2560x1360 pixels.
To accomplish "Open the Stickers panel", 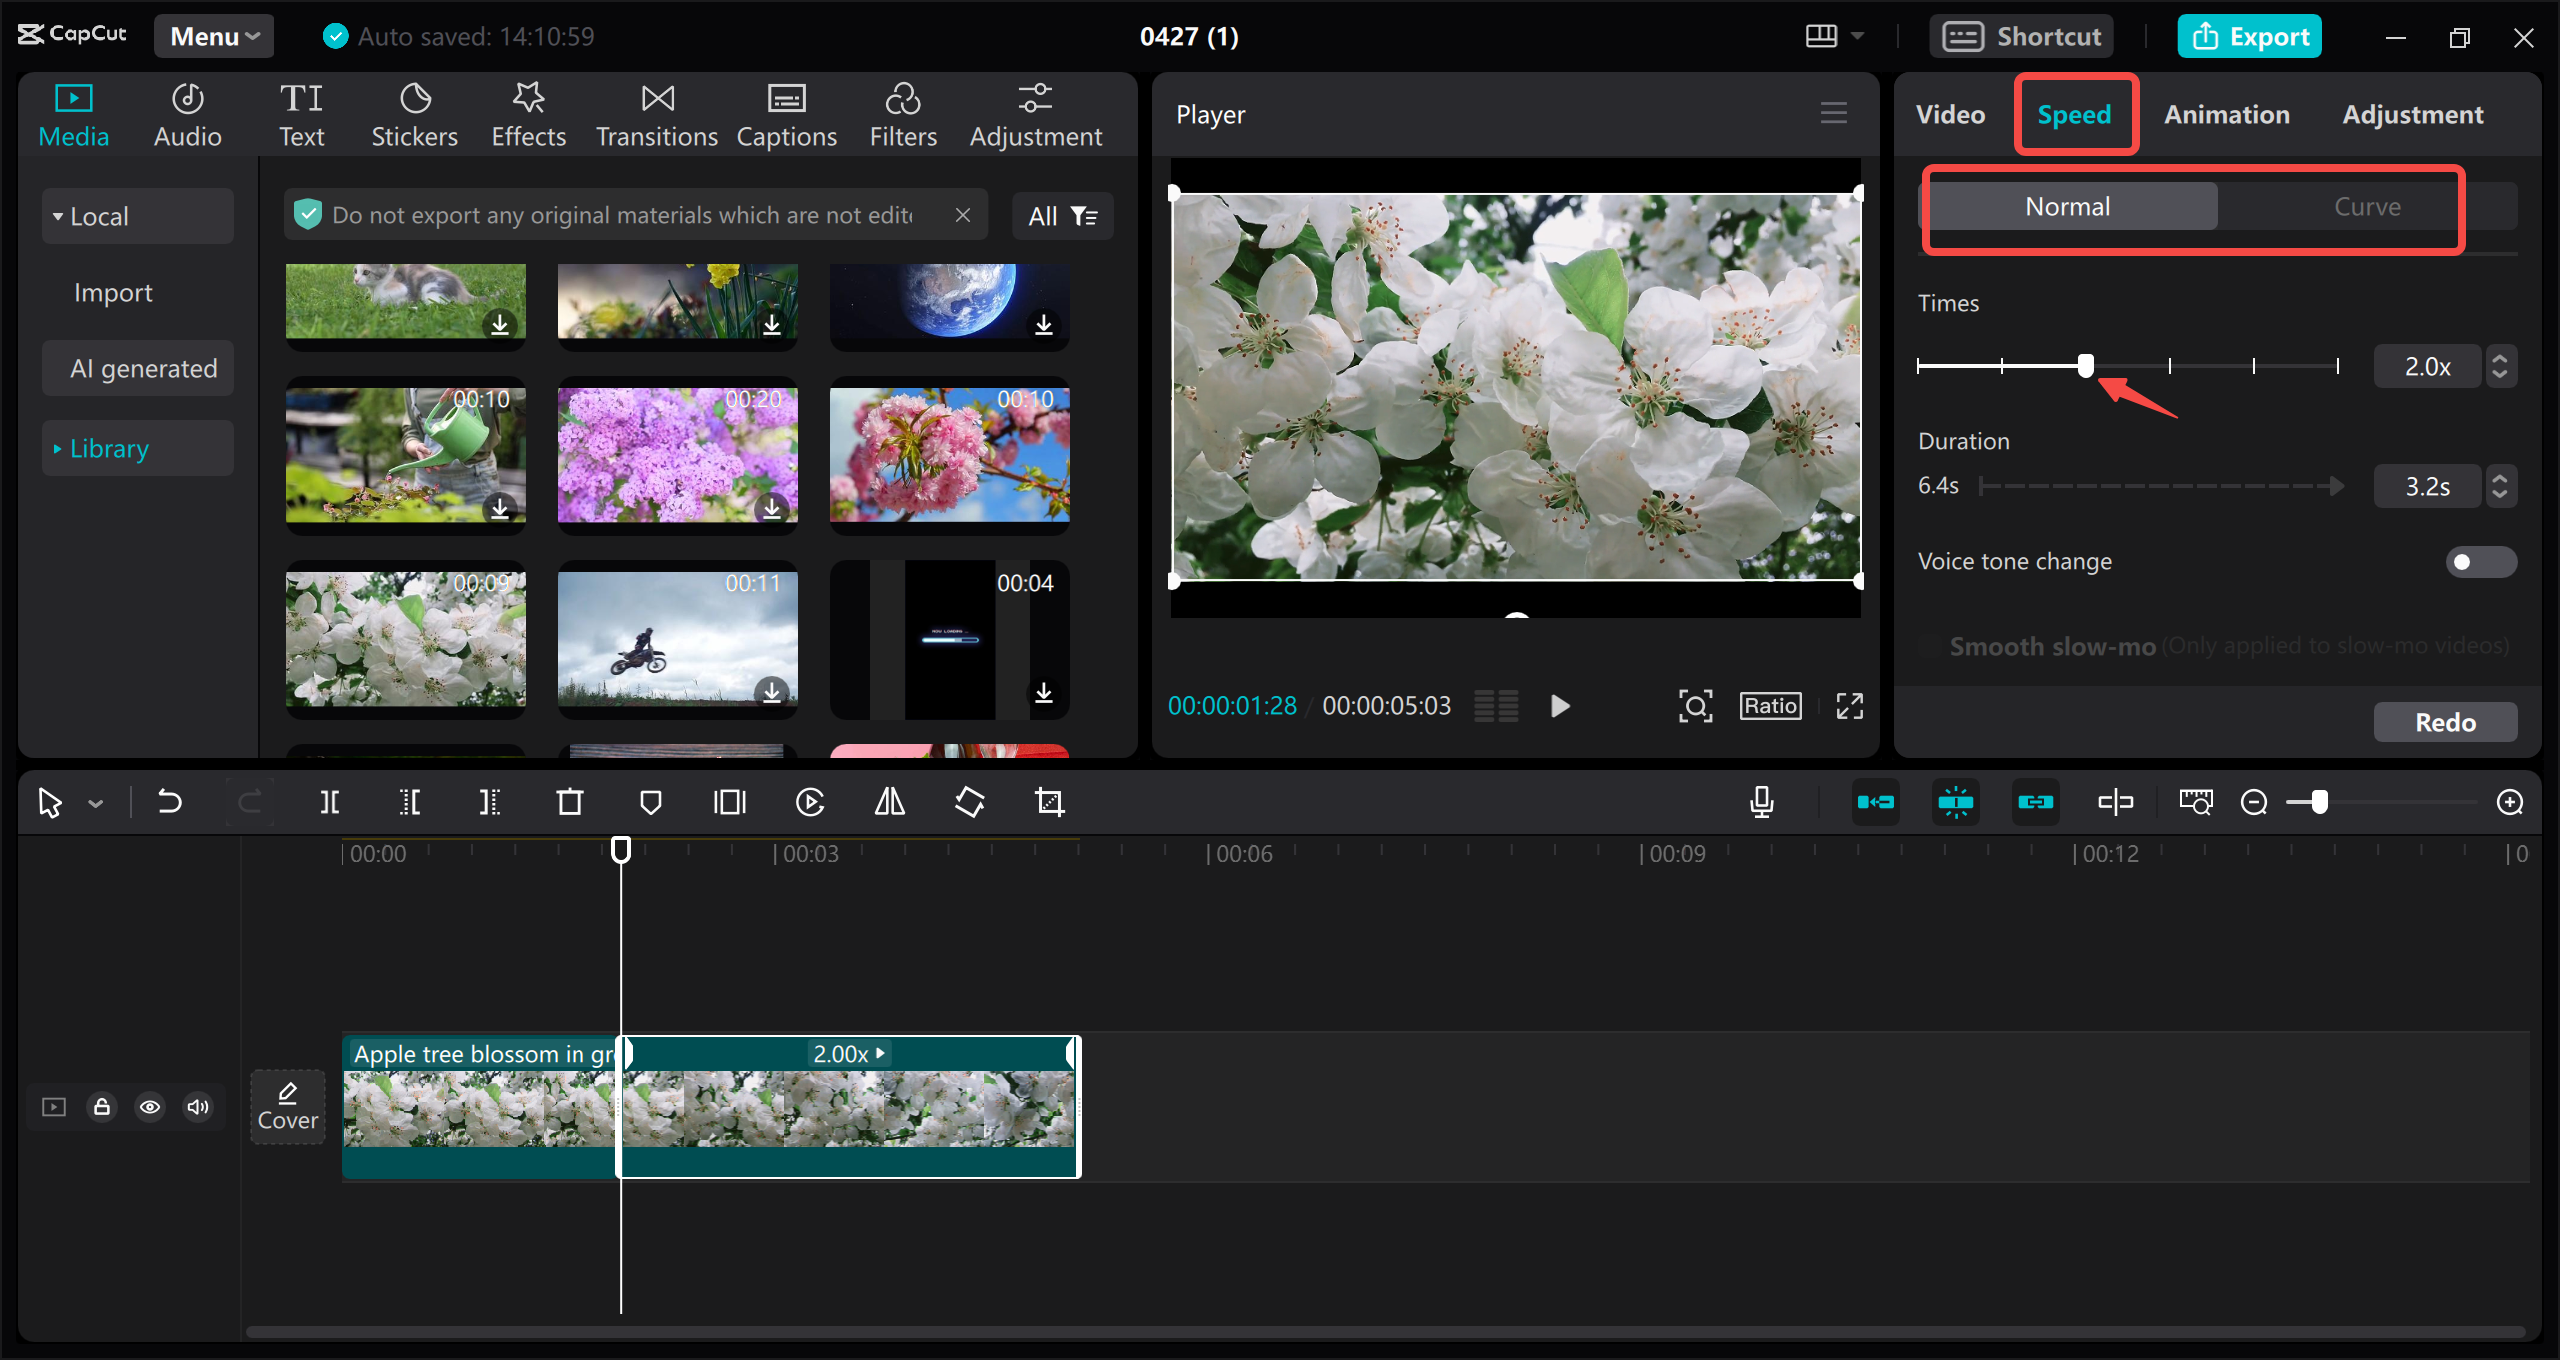I will click(x=414, y=116).
